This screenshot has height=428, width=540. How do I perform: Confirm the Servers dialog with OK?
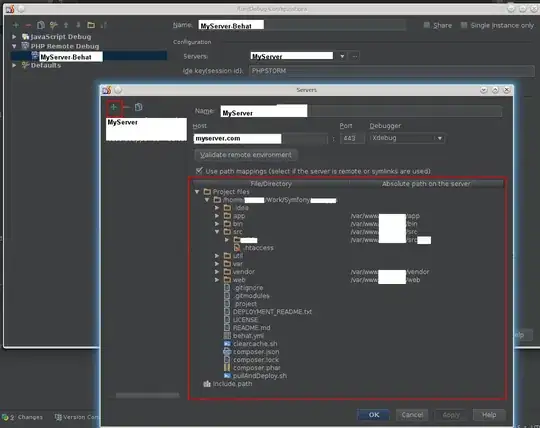tap(374, 415)
